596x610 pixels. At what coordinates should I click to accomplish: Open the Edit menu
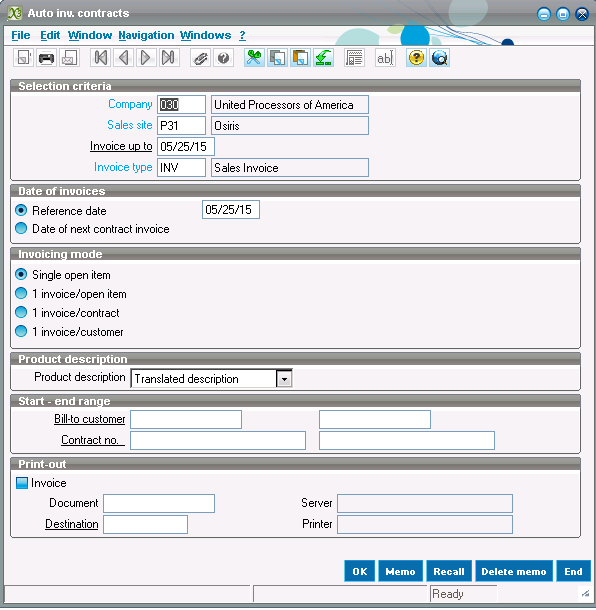click(x=50, y=35)
